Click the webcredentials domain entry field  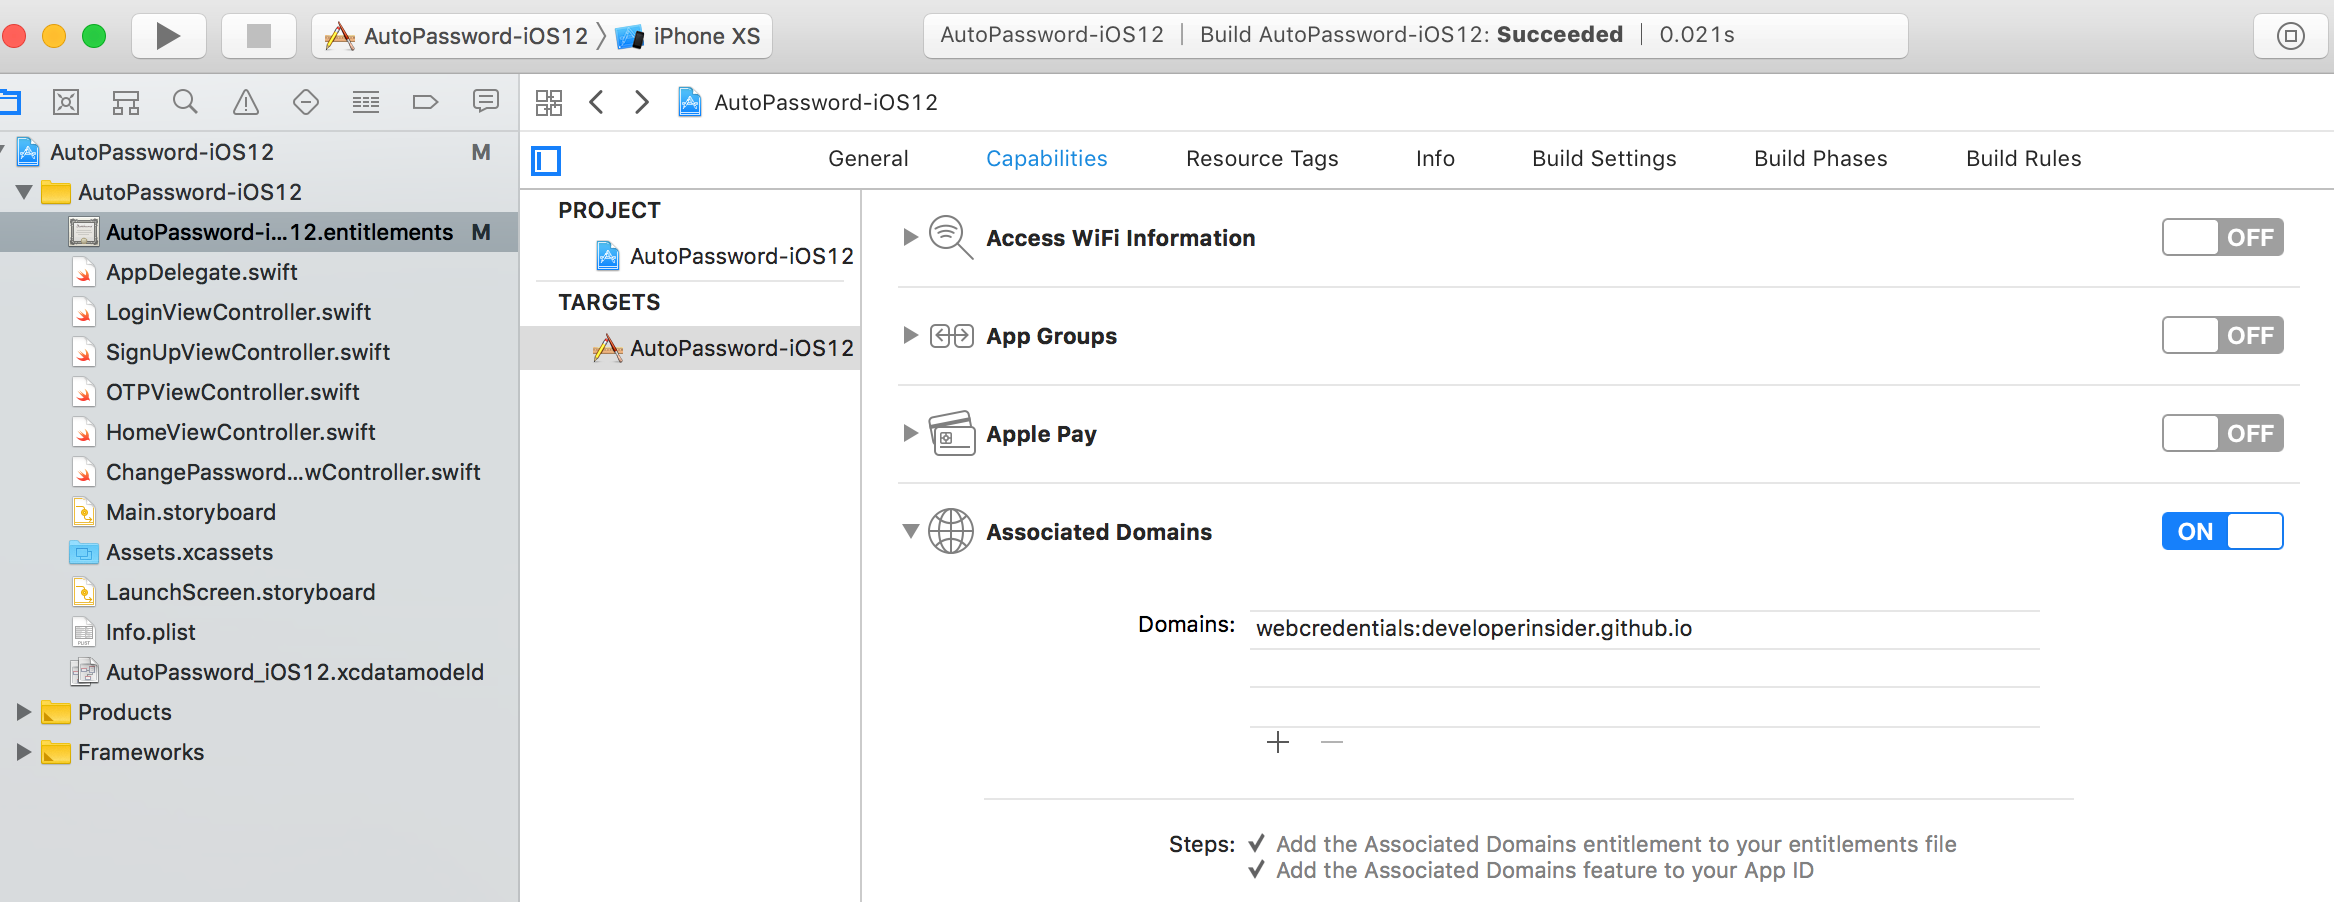pos(1644,629)
